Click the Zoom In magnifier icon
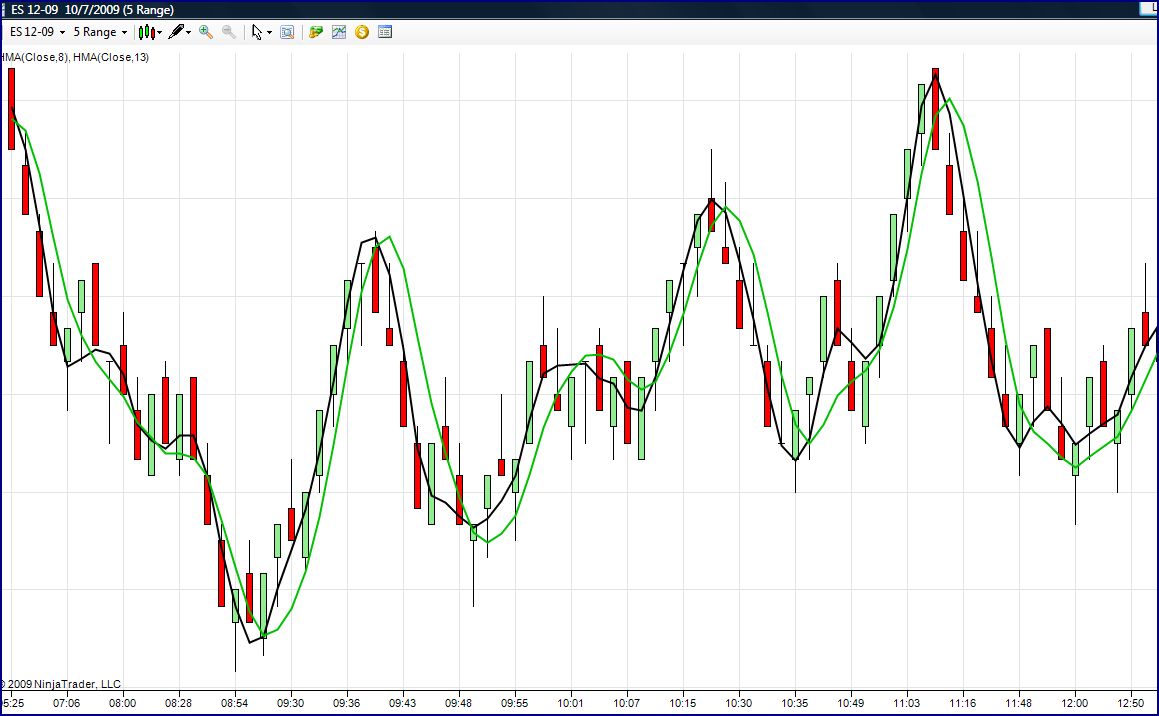1159x716 pixels. pyautogui.click(x=206, y=32)
